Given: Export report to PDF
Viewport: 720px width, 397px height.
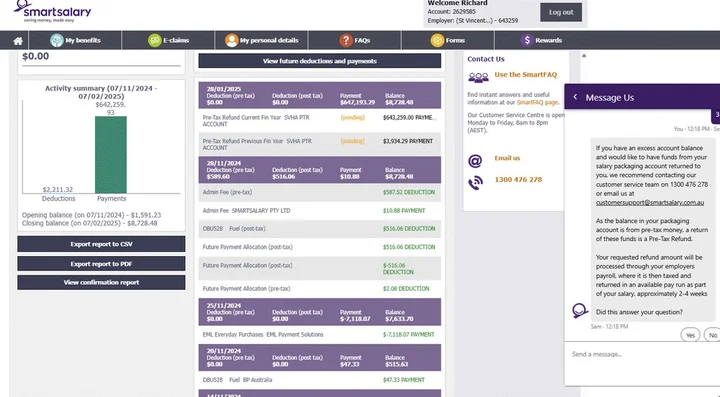Looking at the screenshot, I should (x=101, y=264).
